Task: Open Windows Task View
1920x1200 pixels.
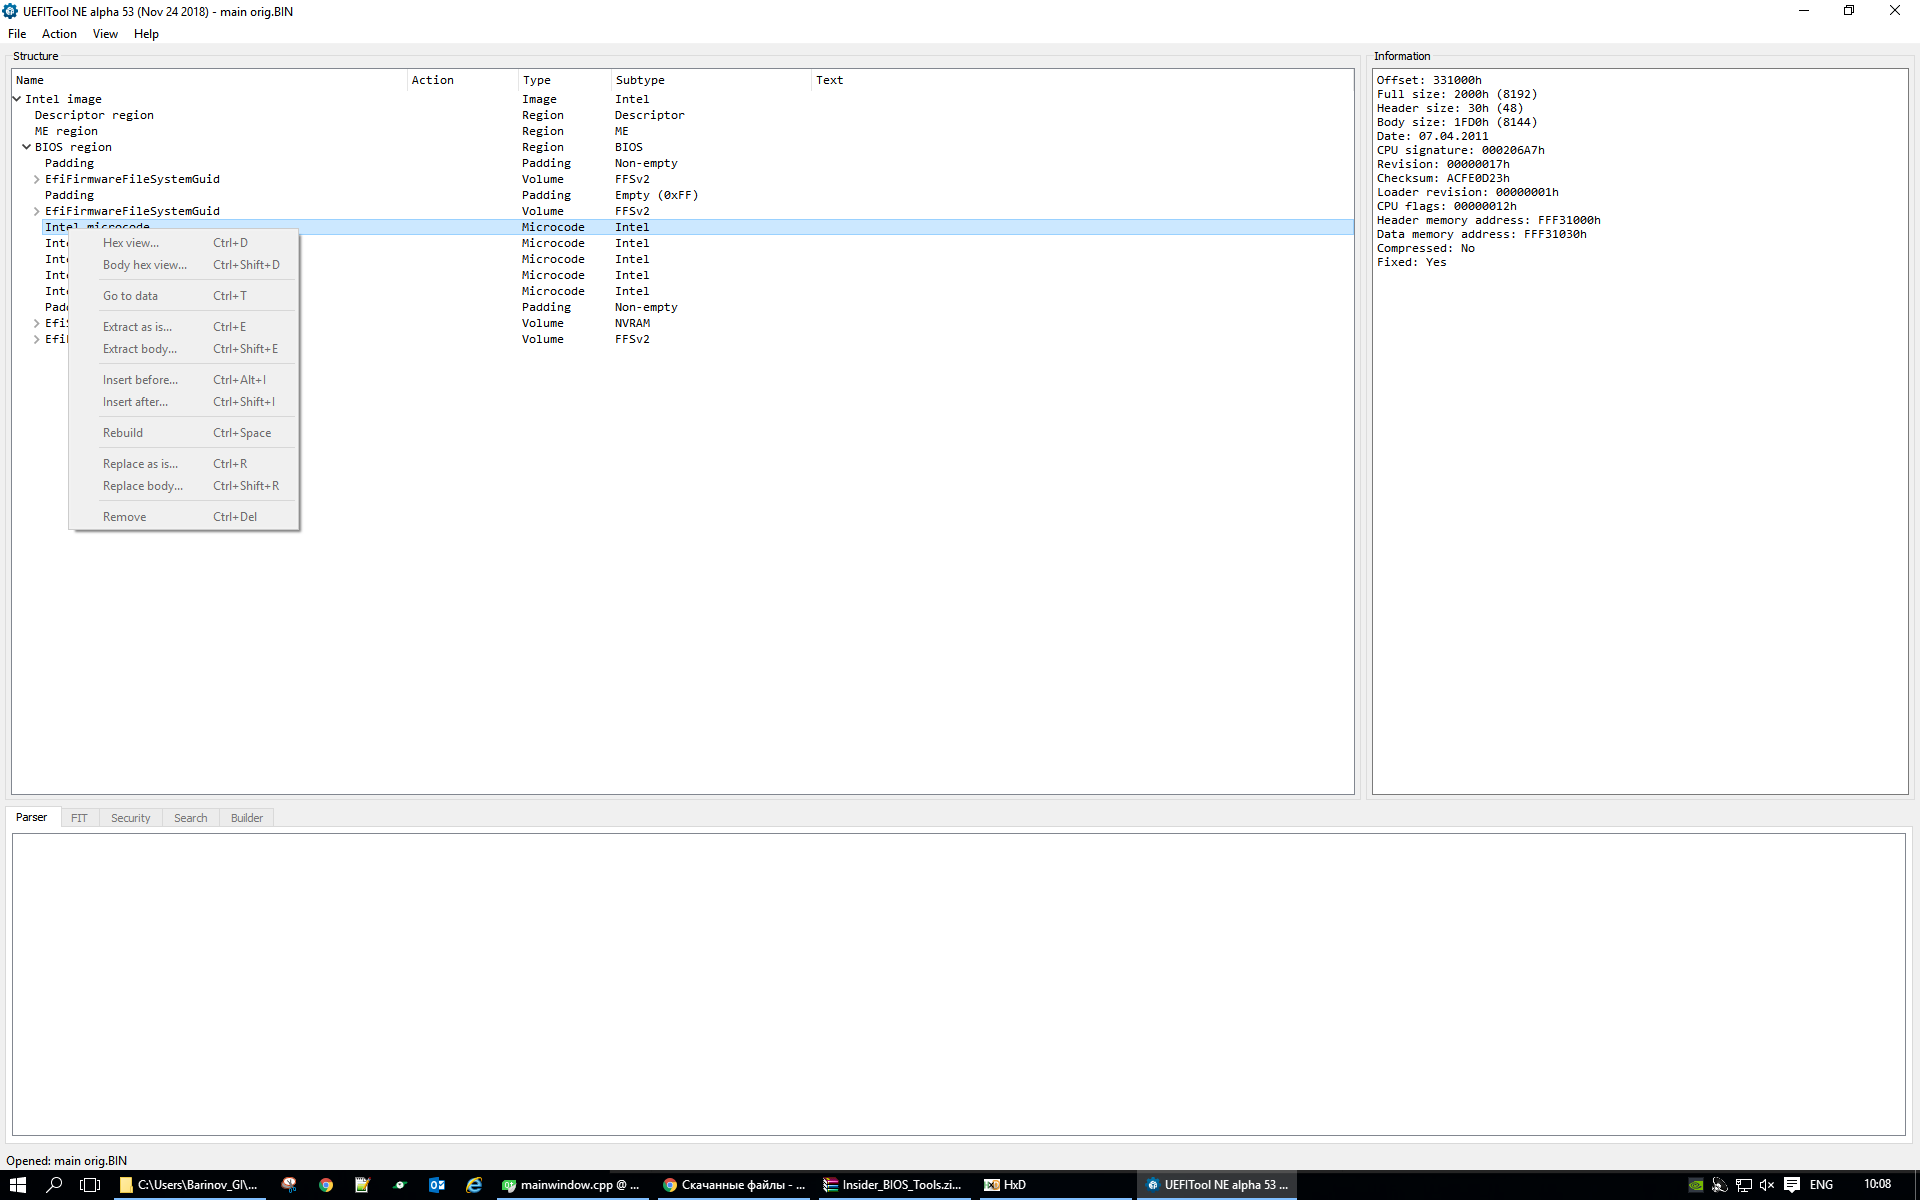Action: tap(90, 1185)
